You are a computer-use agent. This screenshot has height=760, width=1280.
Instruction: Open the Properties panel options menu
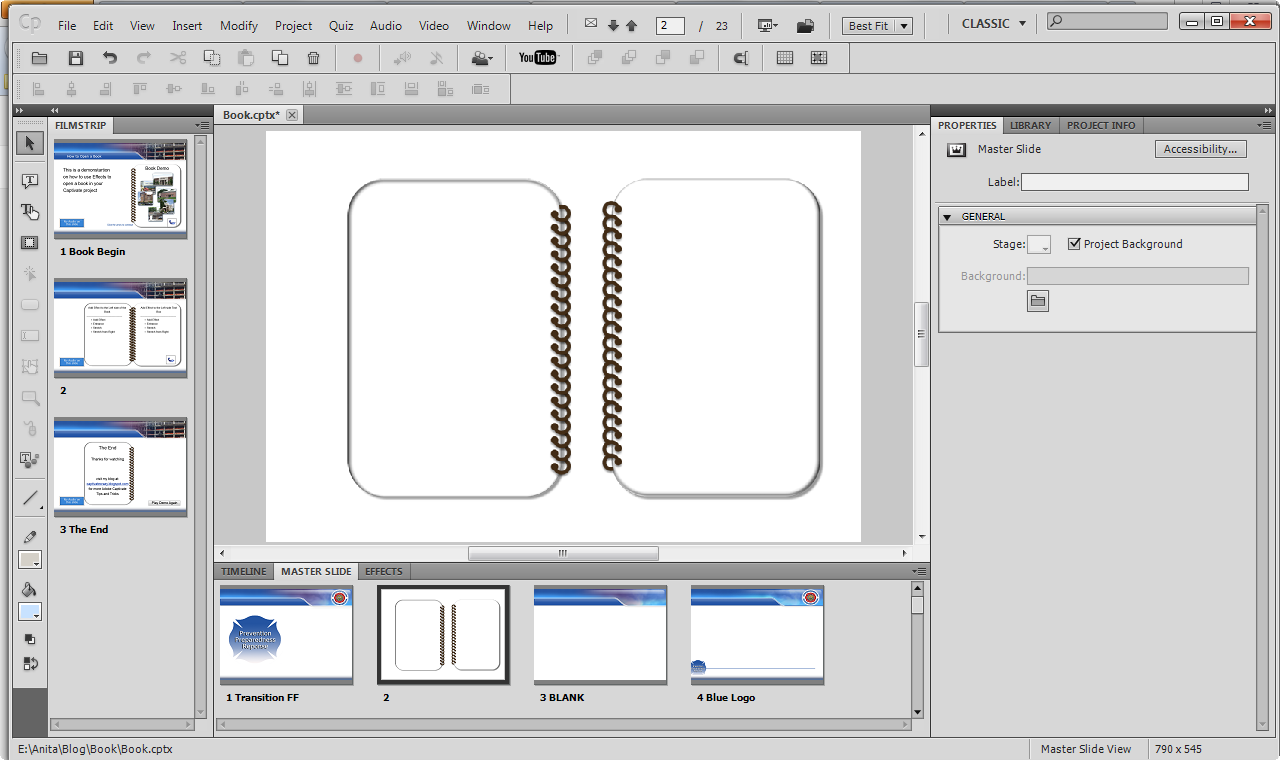click(1265, 125)
